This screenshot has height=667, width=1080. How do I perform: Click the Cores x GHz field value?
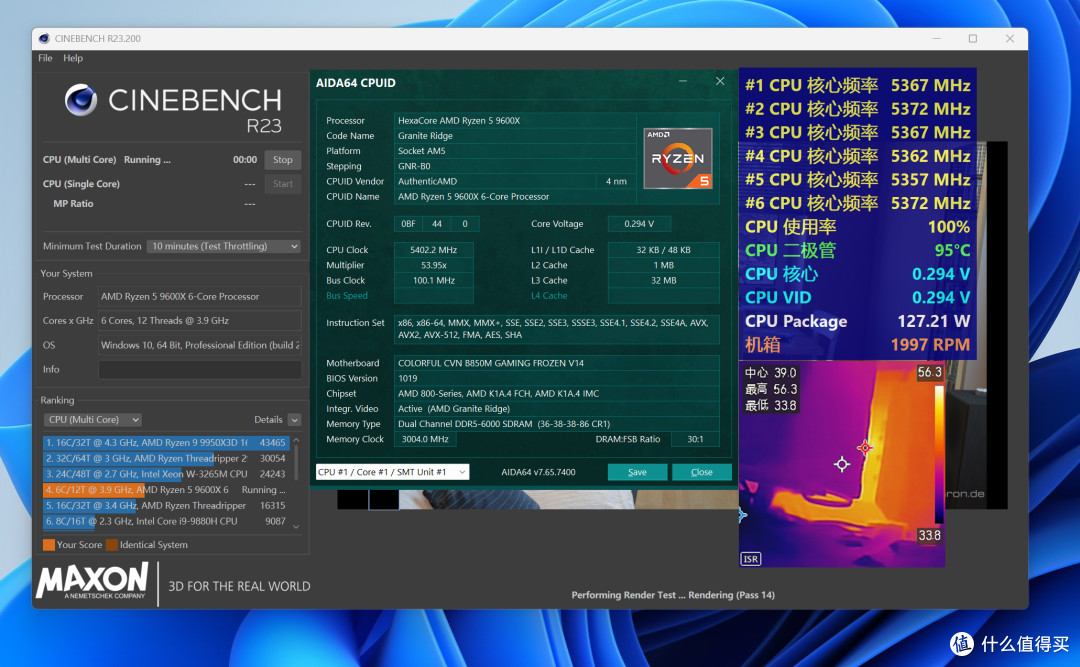tap(200, 320)
